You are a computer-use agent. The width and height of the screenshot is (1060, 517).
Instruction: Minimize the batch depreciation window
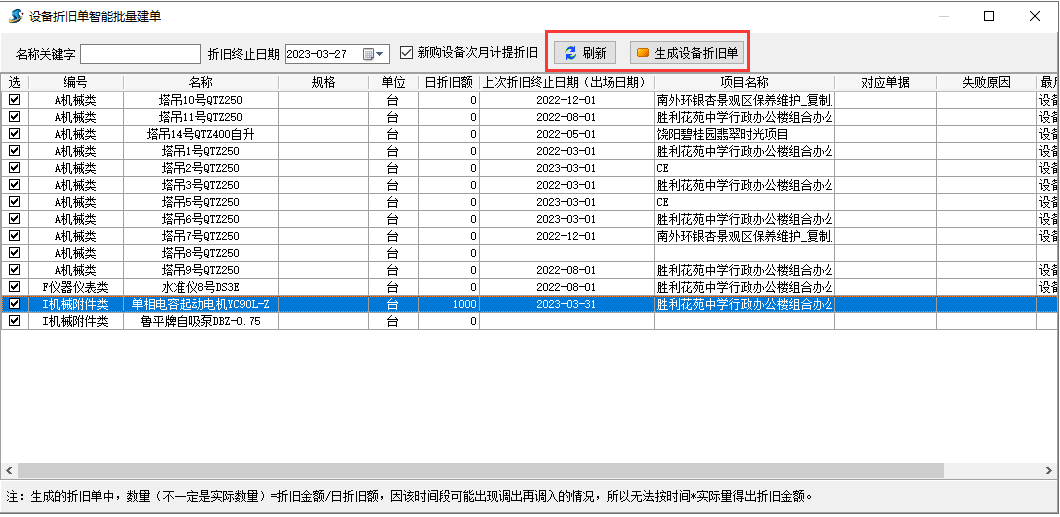coord(943,16)
